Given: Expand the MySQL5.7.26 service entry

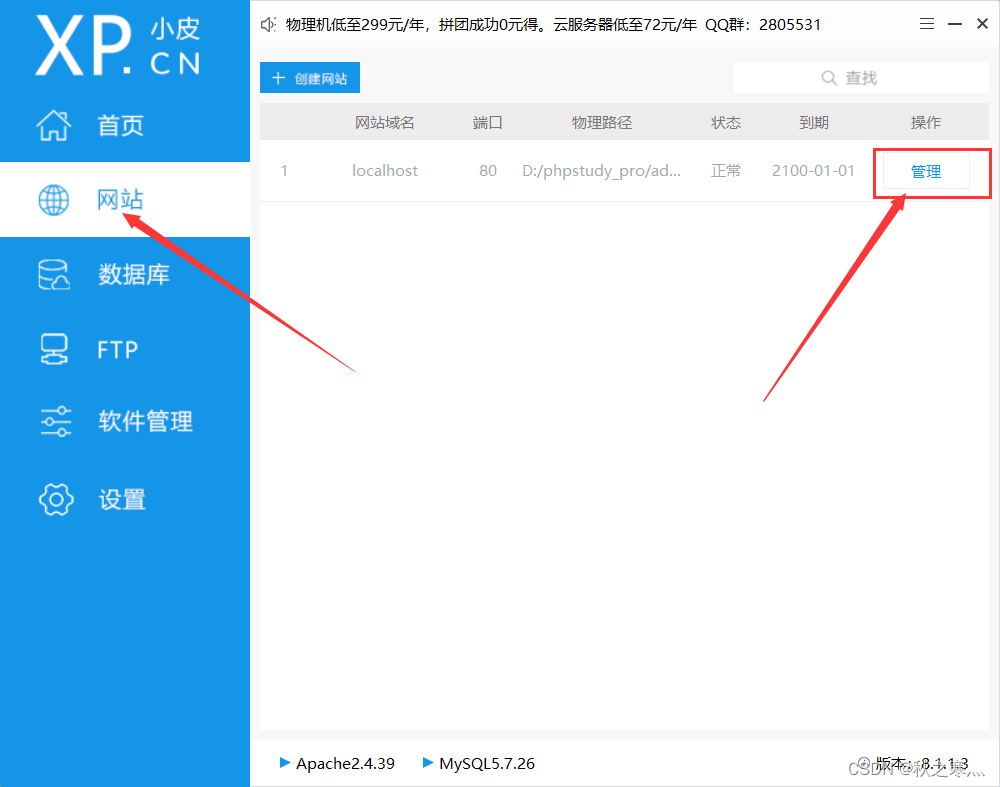Looking at the screenshot, I should click(x=425, y=763).
